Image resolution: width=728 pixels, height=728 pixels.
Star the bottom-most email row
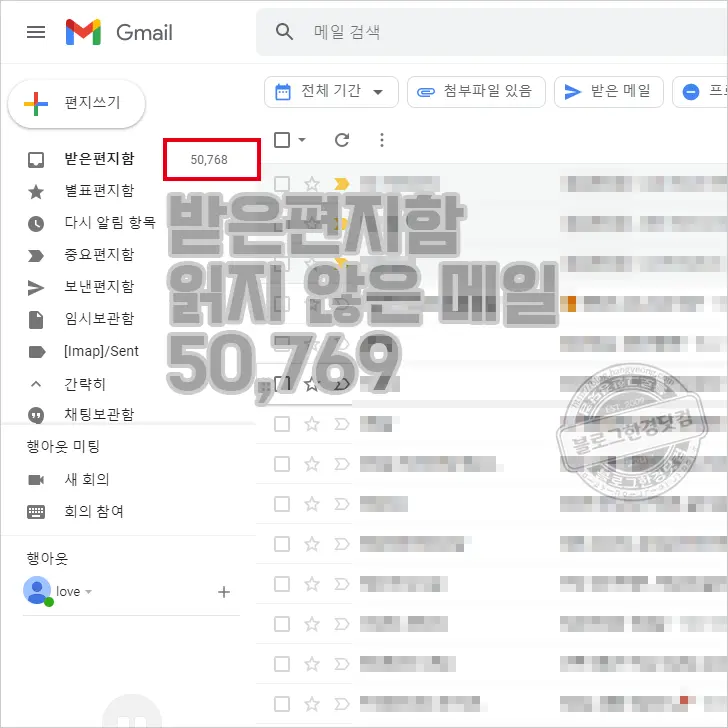click(x=312, y=704)
